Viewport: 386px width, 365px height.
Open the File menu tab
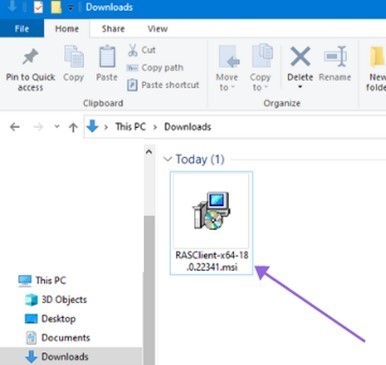click(22, 29)
